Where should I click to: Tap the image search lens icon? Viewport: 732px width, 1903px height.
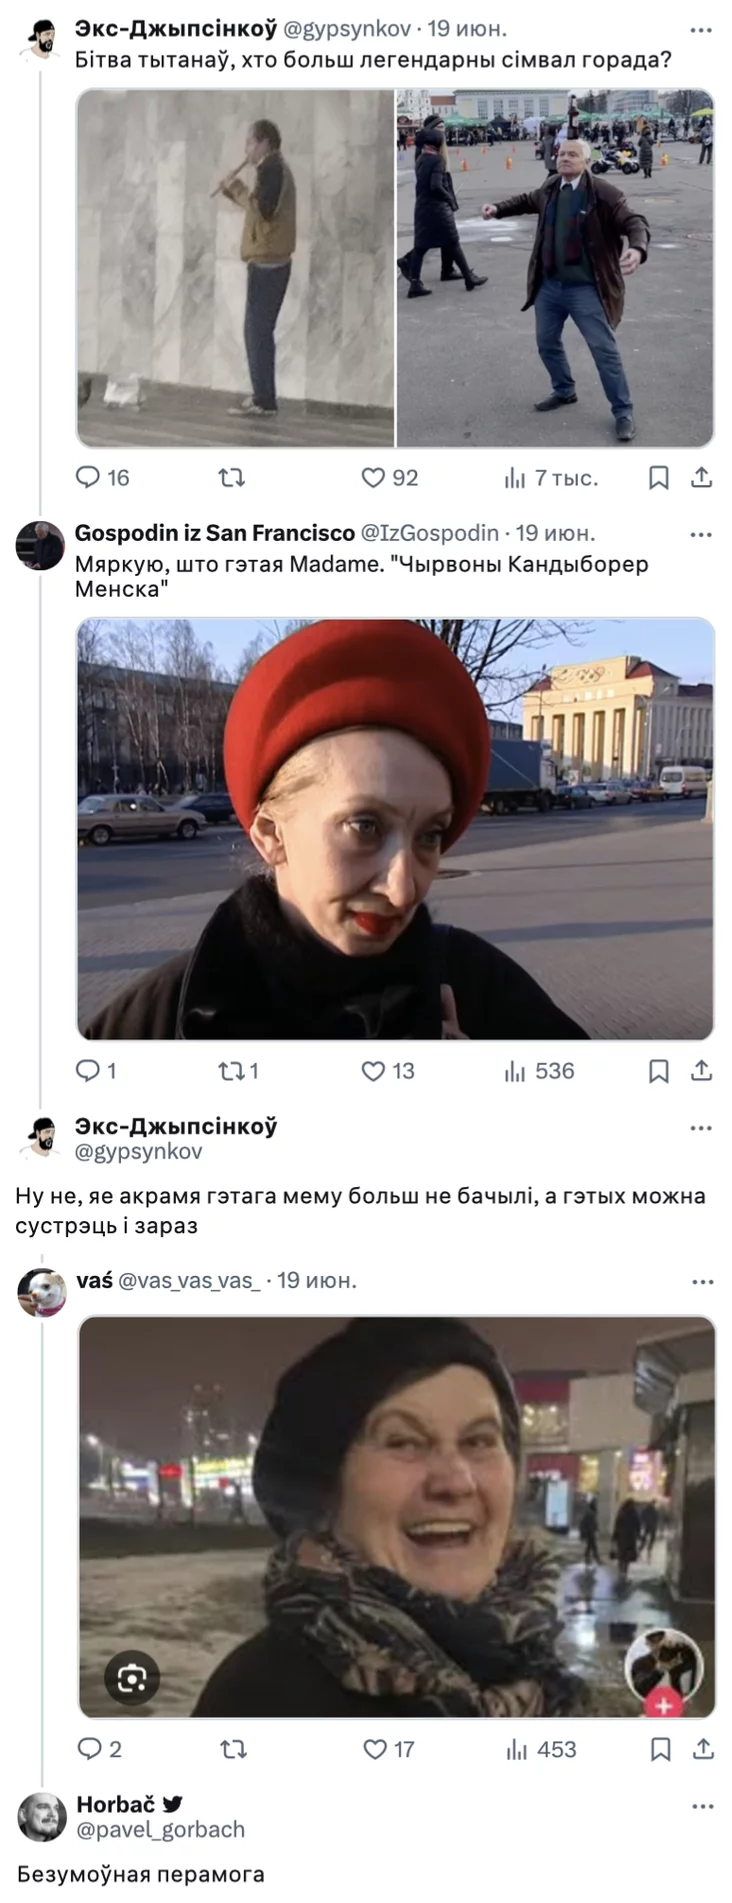coord(132,1679)
